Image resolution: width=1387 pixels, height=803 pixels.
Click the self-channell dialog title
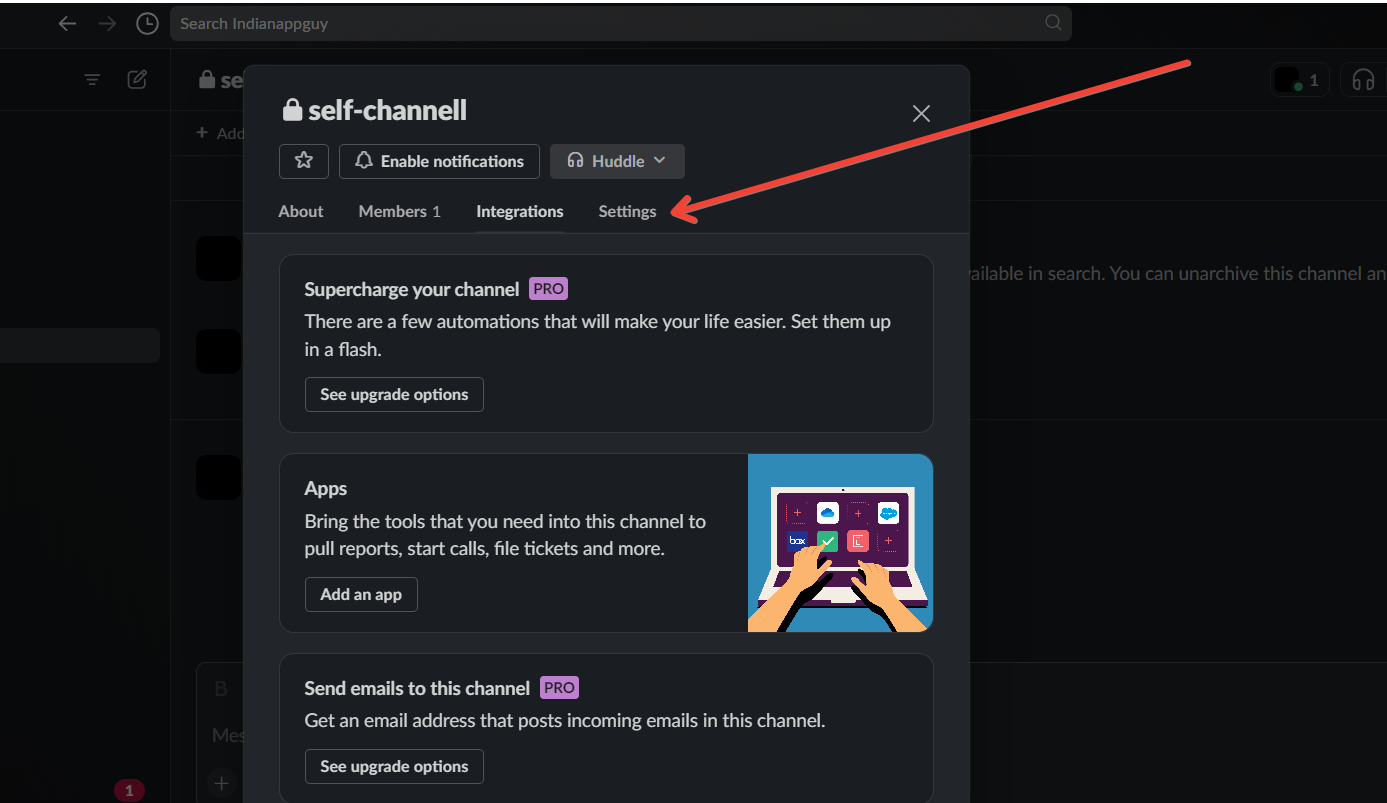click(x=387, y=110)
